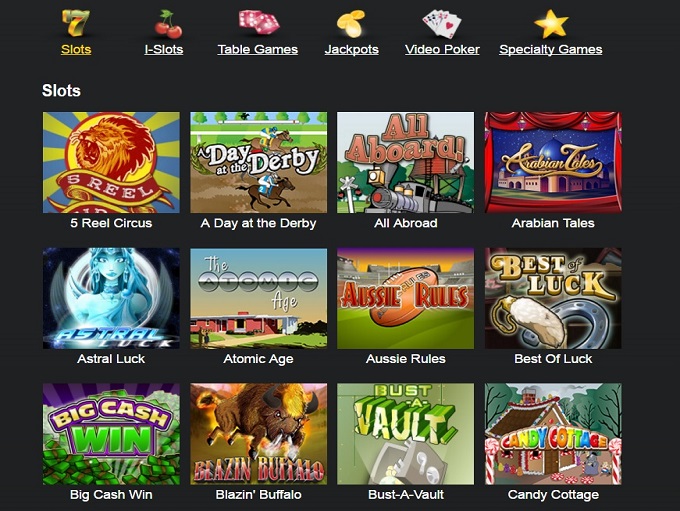Open the Best Of Luck horseshoe thumbnail

[553, 298]
